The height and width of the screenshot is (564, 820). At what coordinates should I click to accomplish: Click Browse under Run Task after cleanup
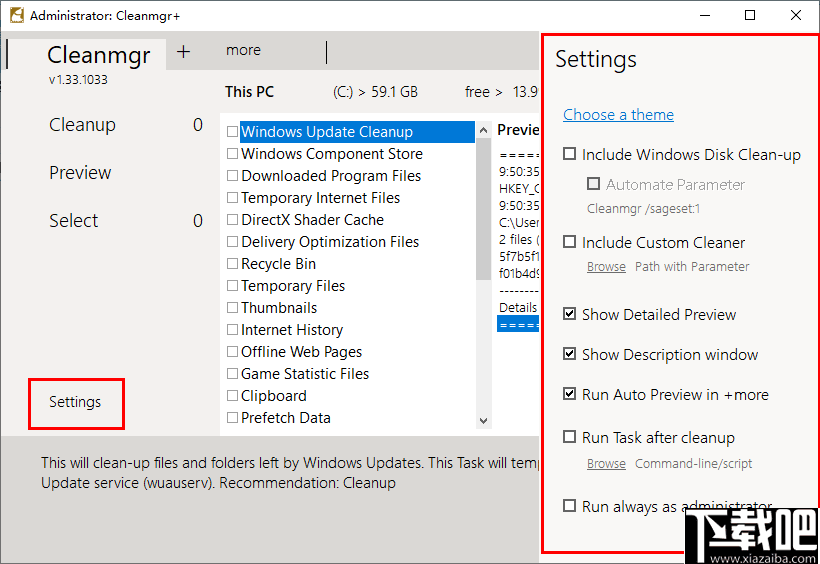click(x=606, y=464)
